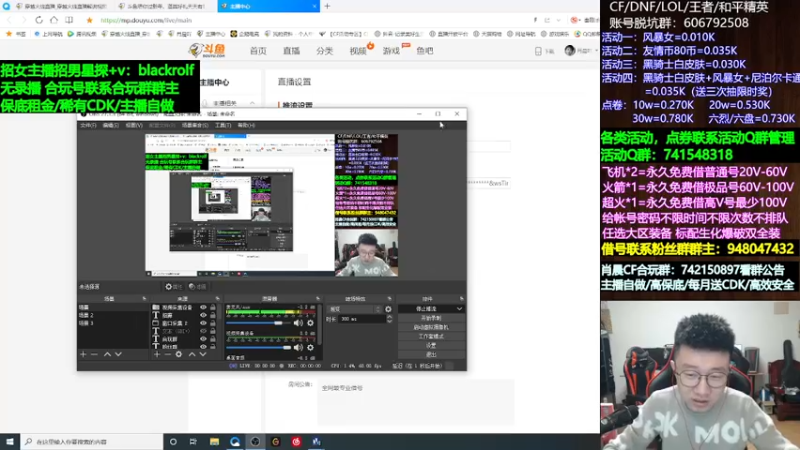This screenshot has width=800, height=450.
Task: Toggle visibility of the last visible source
Action: tap(203, 346)
